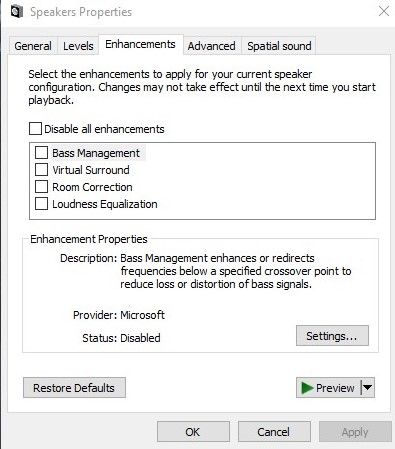The height and width of the screenshot is (449, 395).
Task: Switch to the General tab
Action: [x=33, y=46]
